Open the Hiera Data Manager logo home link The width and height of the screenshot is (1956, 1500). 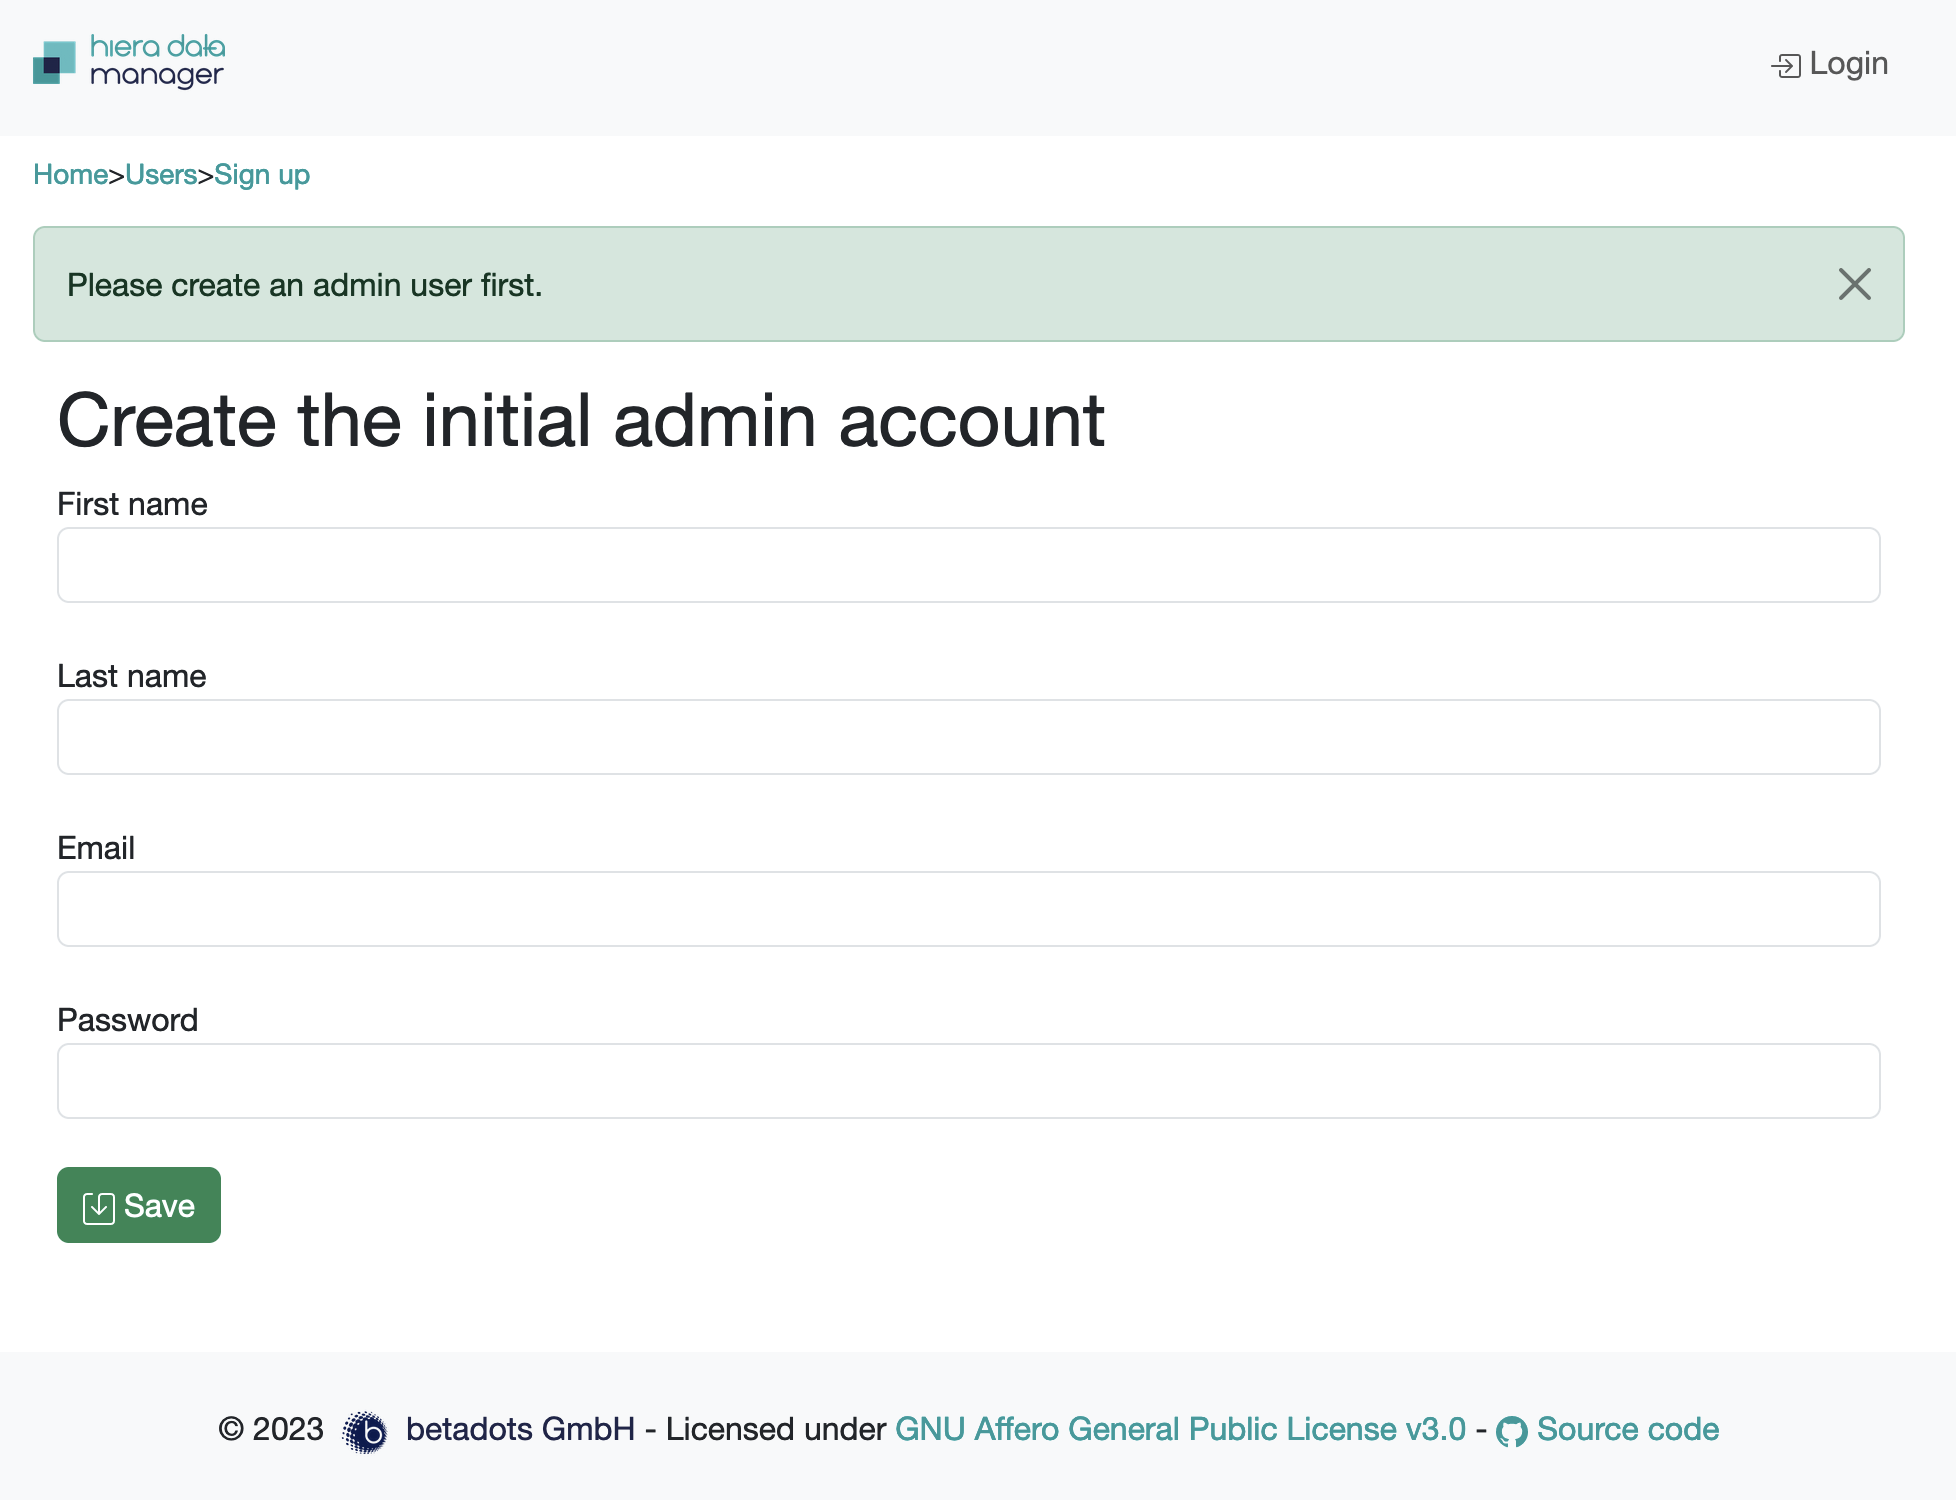[129, 62]
